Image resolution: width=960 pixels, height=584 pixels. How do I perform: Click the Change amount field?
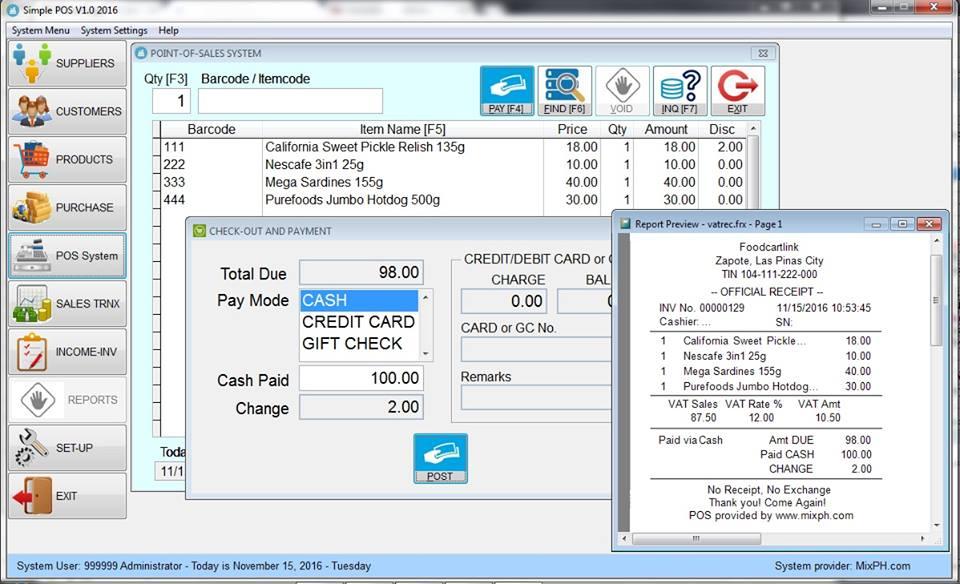pyautogui.click(x=361, y=407)
